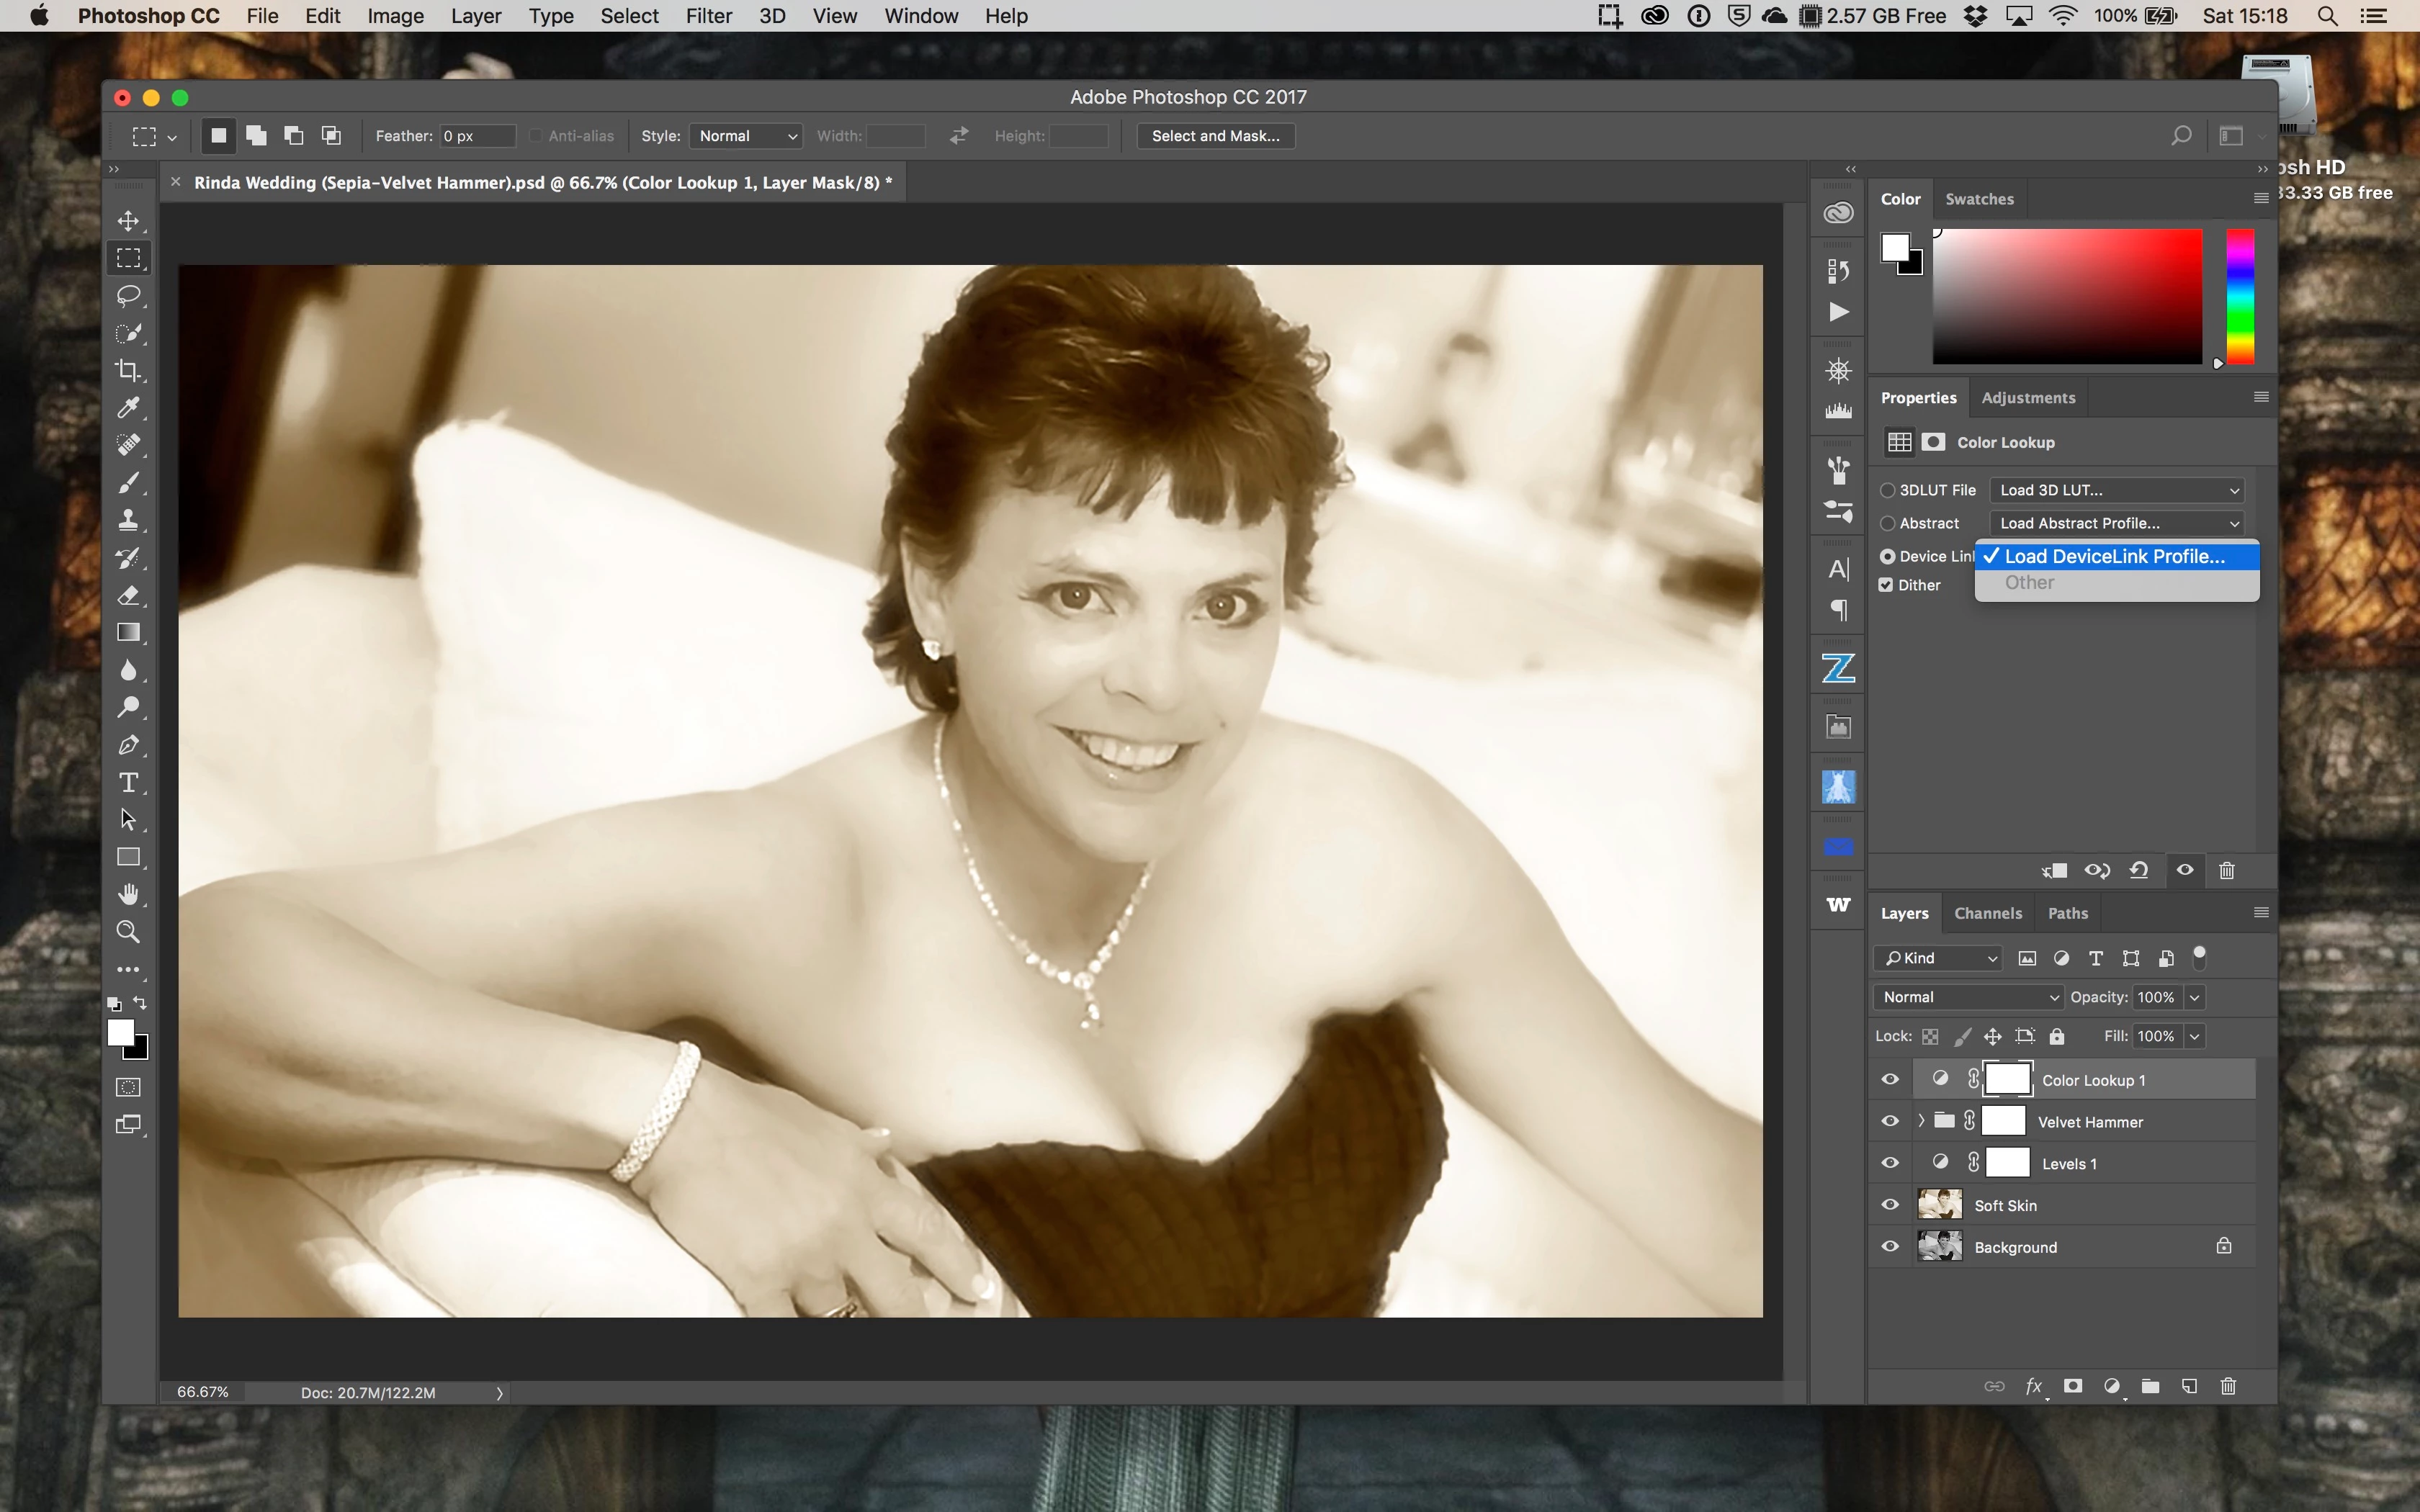
Task: Choose the Crop tool
Action: pos(128,371)
